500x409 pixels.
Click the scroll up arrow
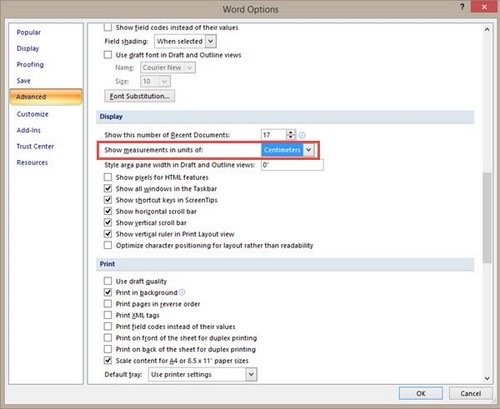tap(487, 29)
